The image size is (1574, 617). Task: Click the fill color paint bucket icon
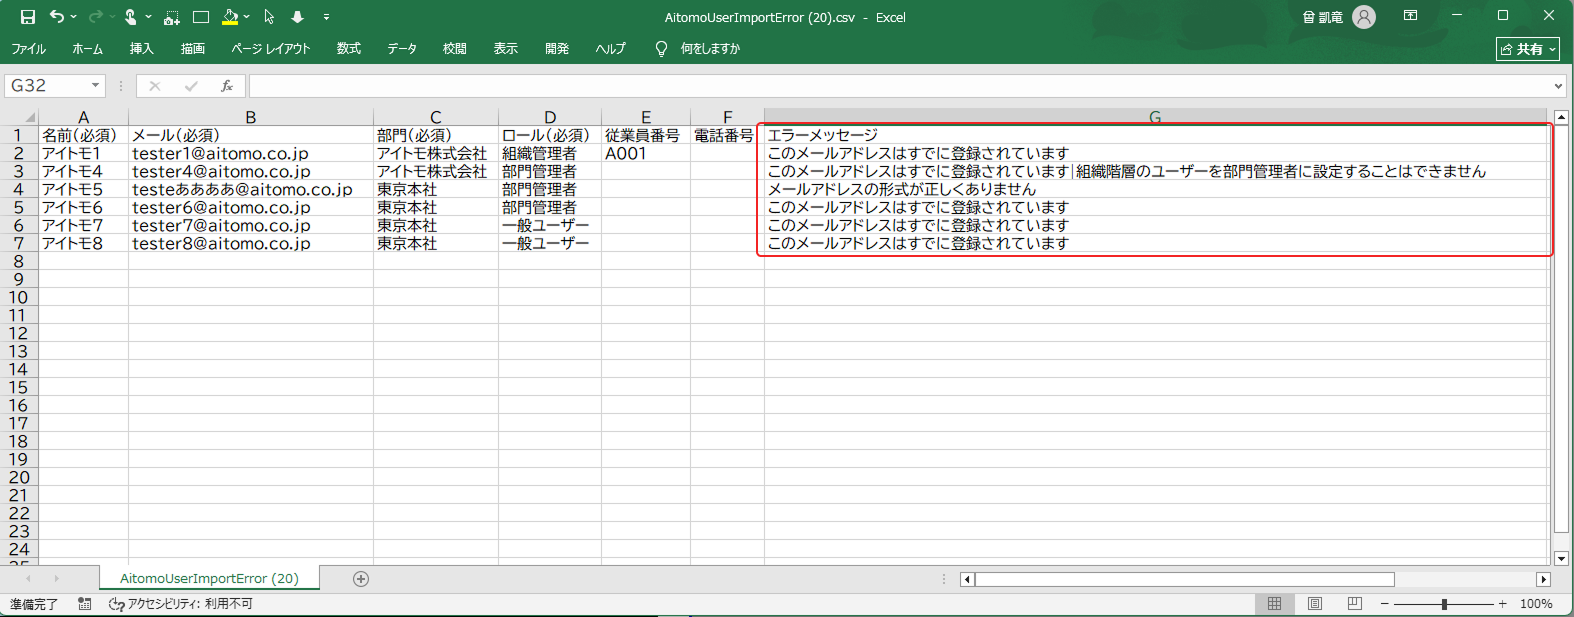coord(230,17)
